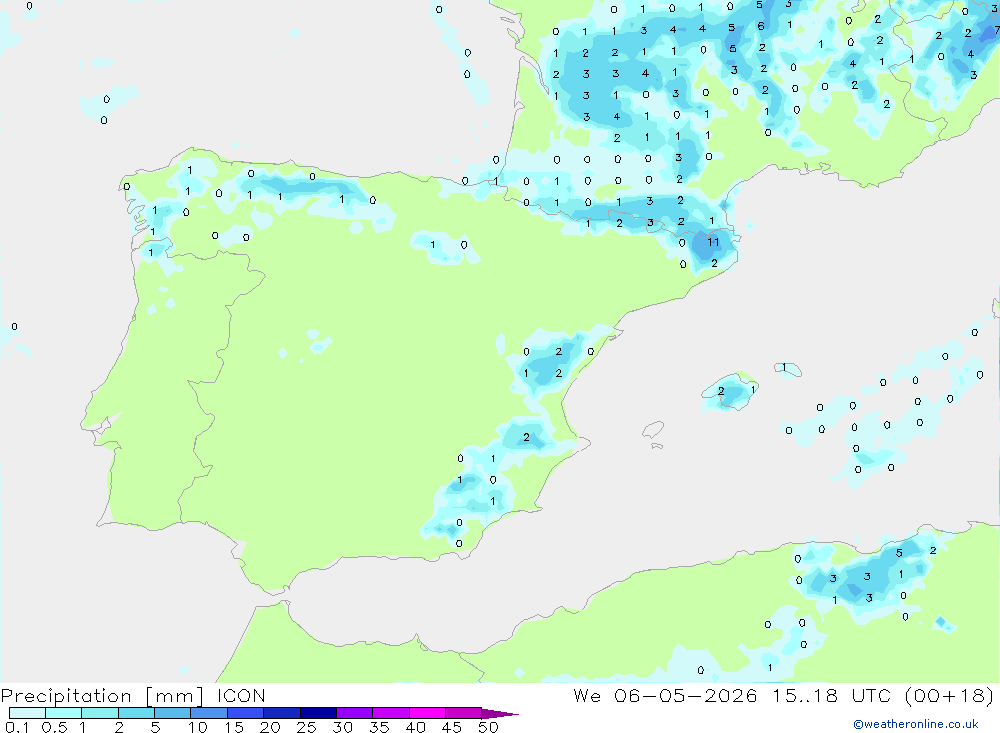Select legend swatch between 40 and 45

click(x=427, y=713)
